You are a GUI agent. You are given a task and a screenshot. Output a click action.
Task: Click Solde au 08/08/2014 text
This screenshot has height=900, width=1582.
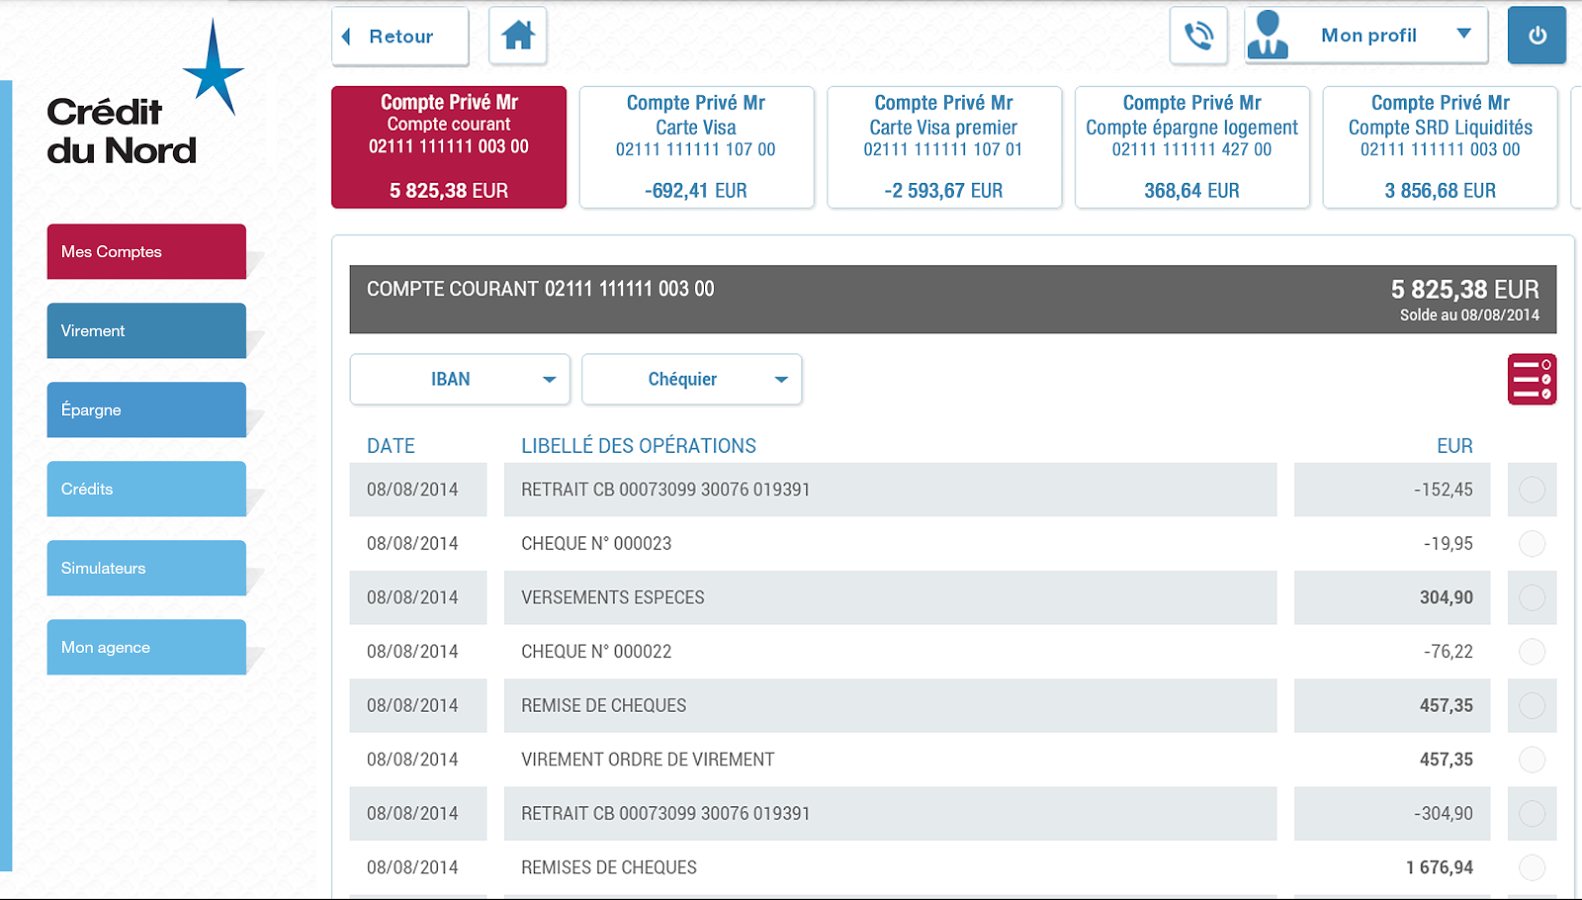click(x=1469, y=315)
